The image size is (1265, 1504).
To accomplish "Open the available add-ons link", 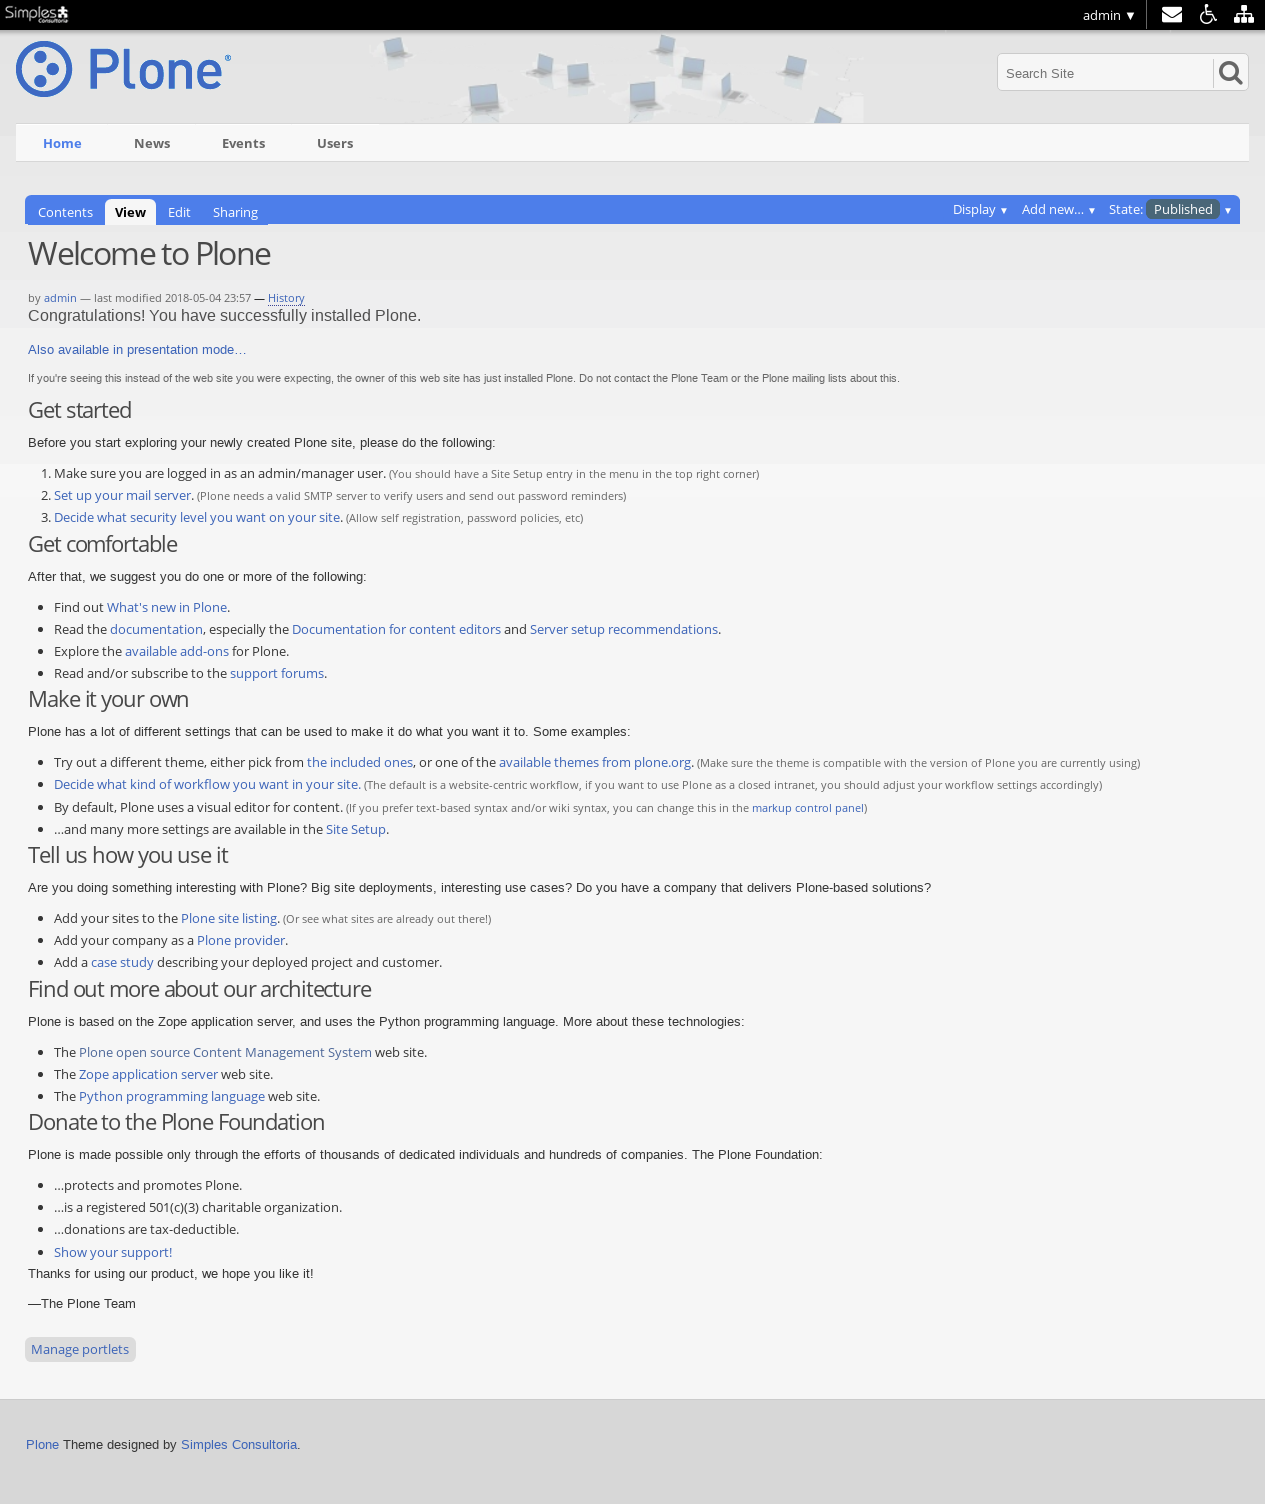I will (177, 651).
